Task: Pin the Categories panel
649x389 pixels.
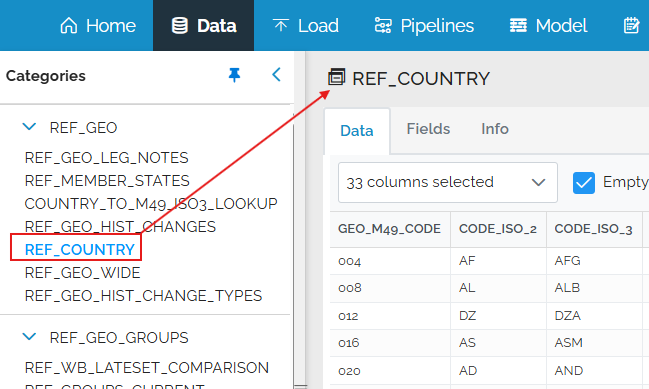Action: point(234,75)
